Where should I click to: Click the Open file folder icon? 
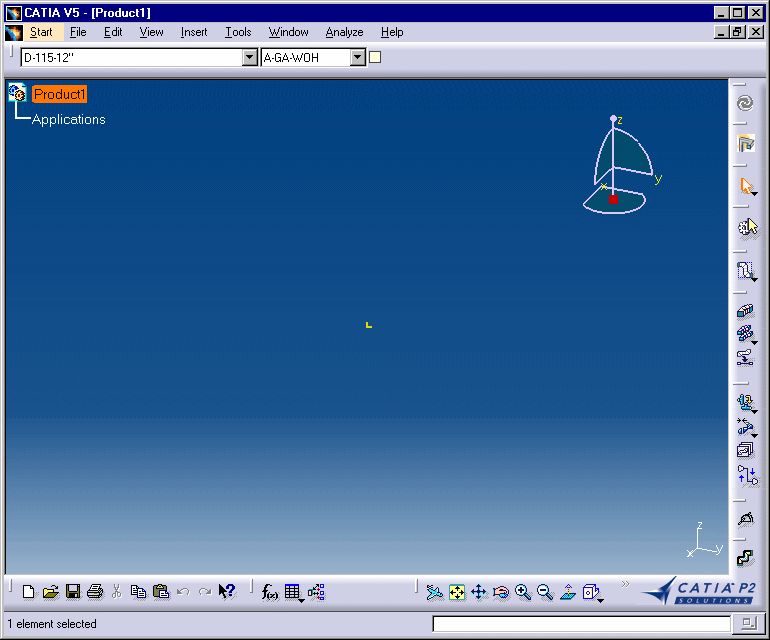coord(50,592)
